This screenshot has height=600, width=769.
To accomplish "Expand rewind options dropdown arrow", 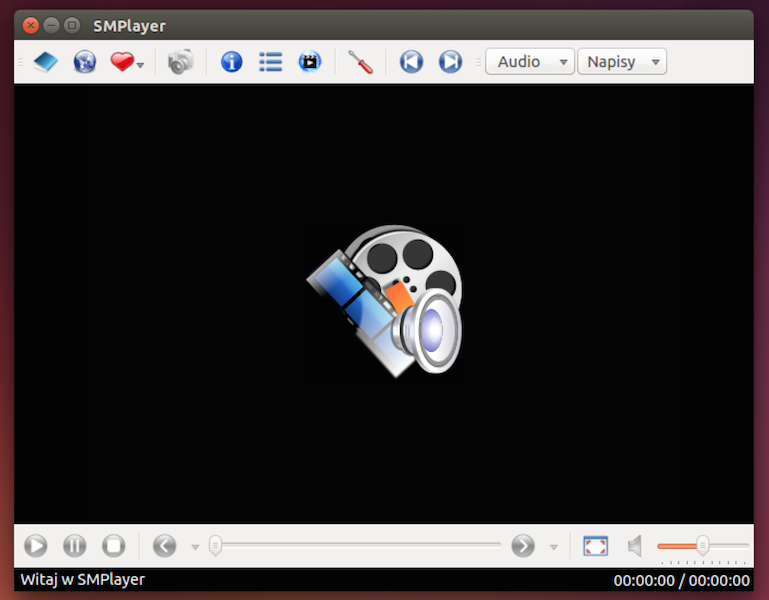I will 195,547.
